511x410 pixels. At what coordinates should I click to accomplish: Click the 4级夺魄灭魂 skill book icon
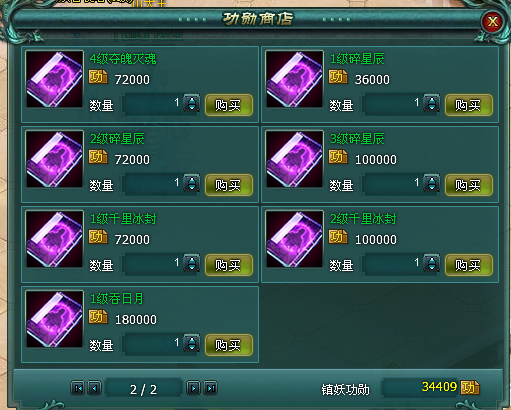coord(54,79)
